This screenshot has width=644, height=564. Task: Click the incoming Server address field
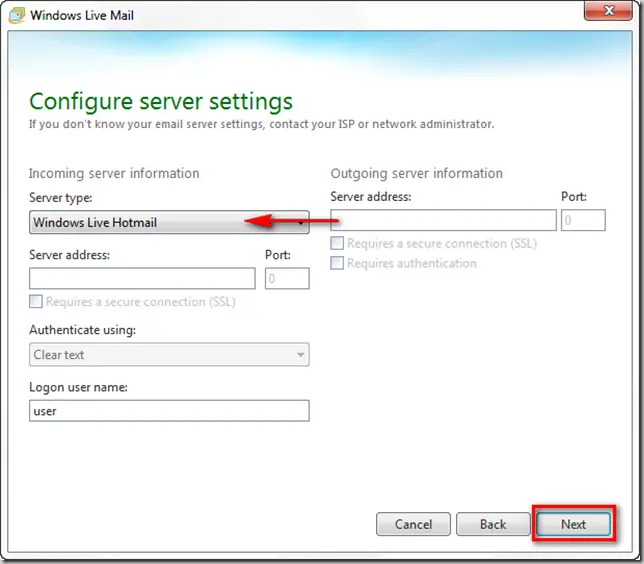click(142, 279)
